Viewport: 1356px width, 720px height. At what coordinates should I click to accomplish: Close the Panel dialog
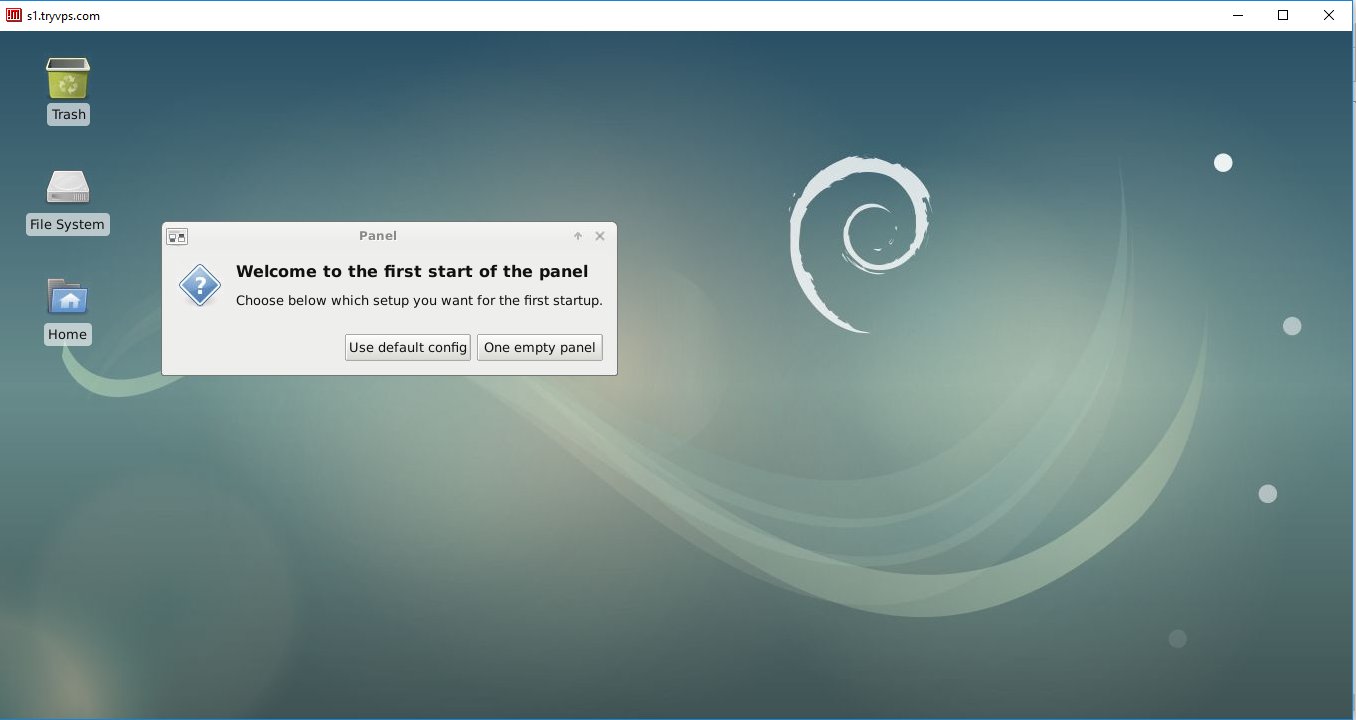[600, 236]
